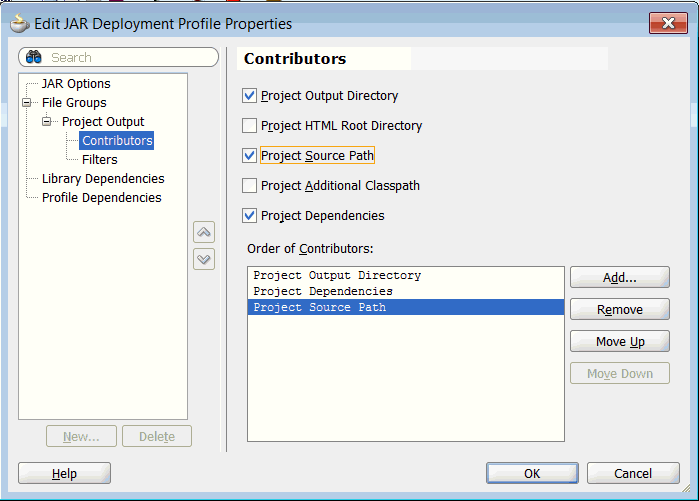This screenshot has height=501, width=699.
Task: Click the Add... button
Action: [x=620, y=277]
